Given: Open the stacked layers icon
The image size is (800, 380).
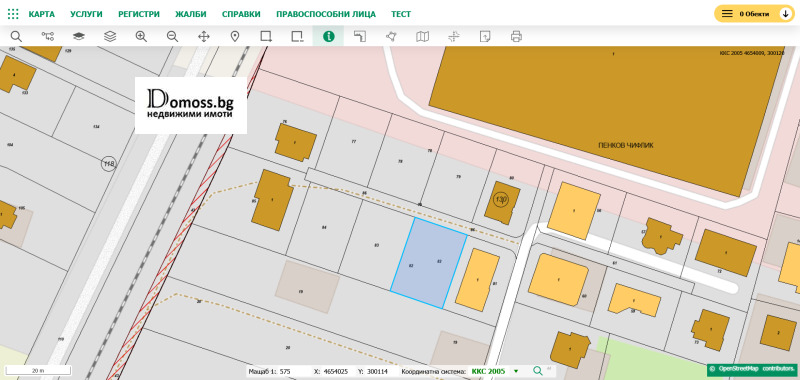Looking at the screenshot, I should (x=110, y=36).
